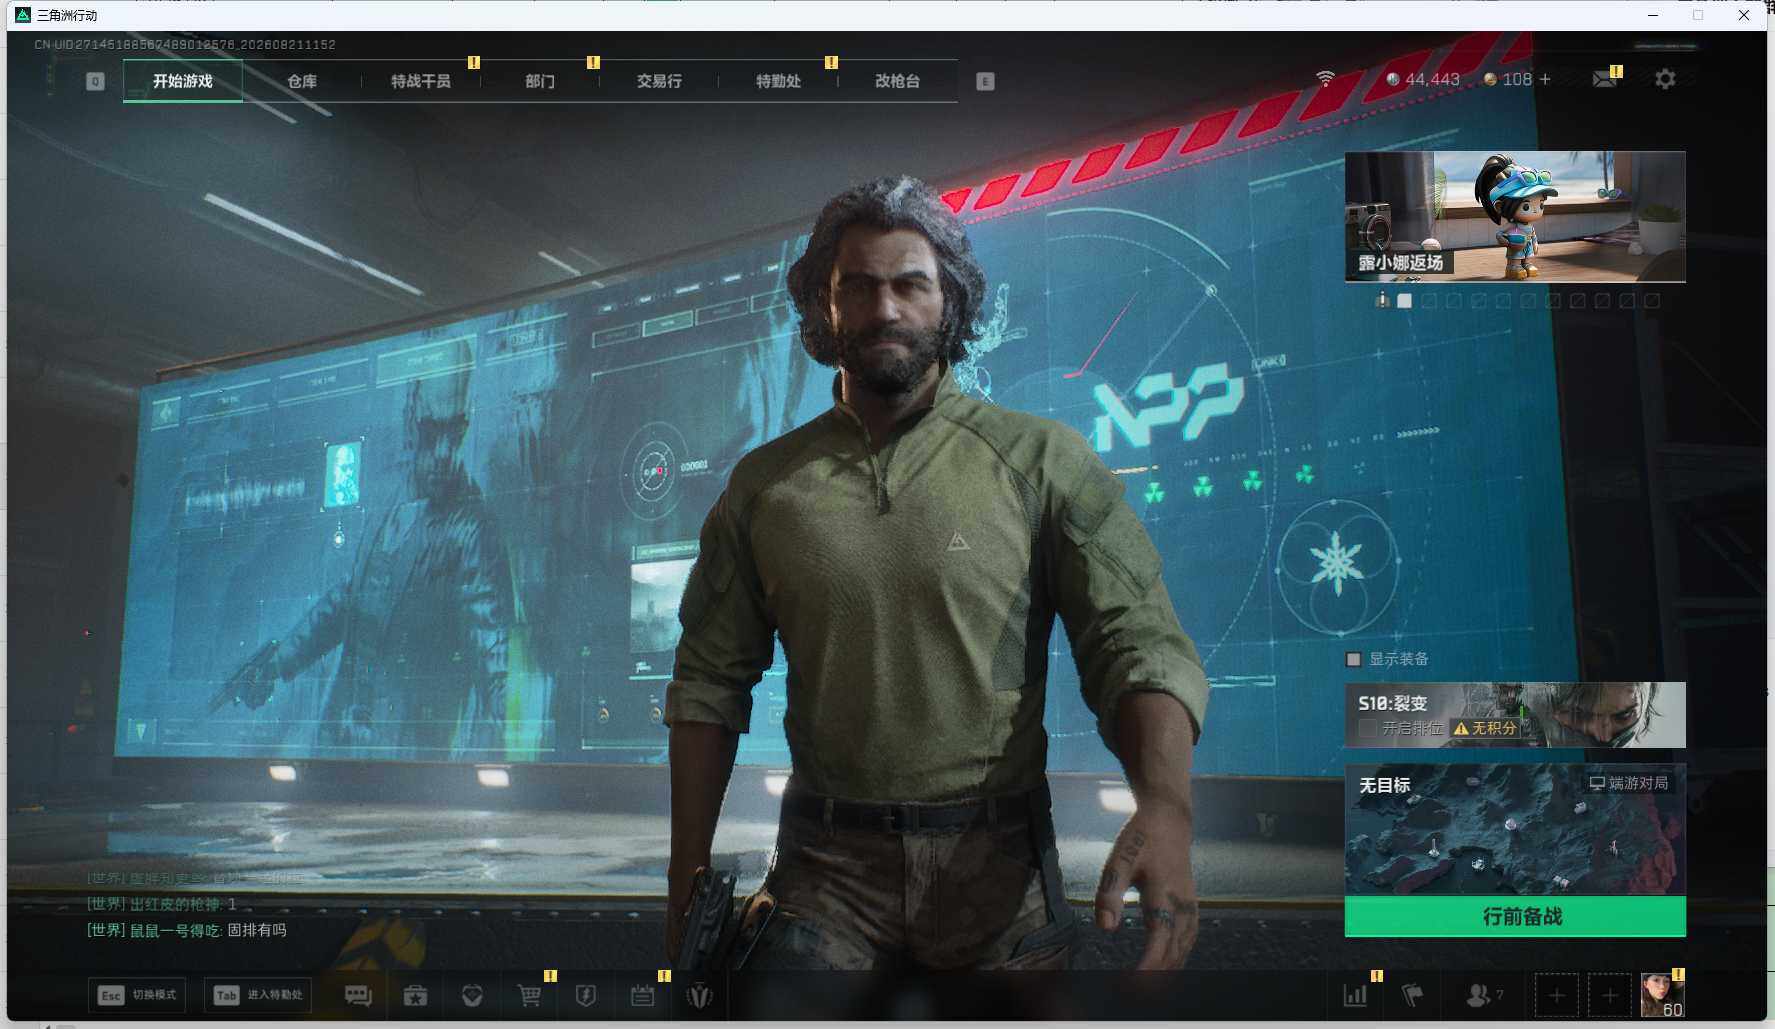The image size is (1775, 1029).
Task: Click the Q previous-tab key icon
Action: 95,81
